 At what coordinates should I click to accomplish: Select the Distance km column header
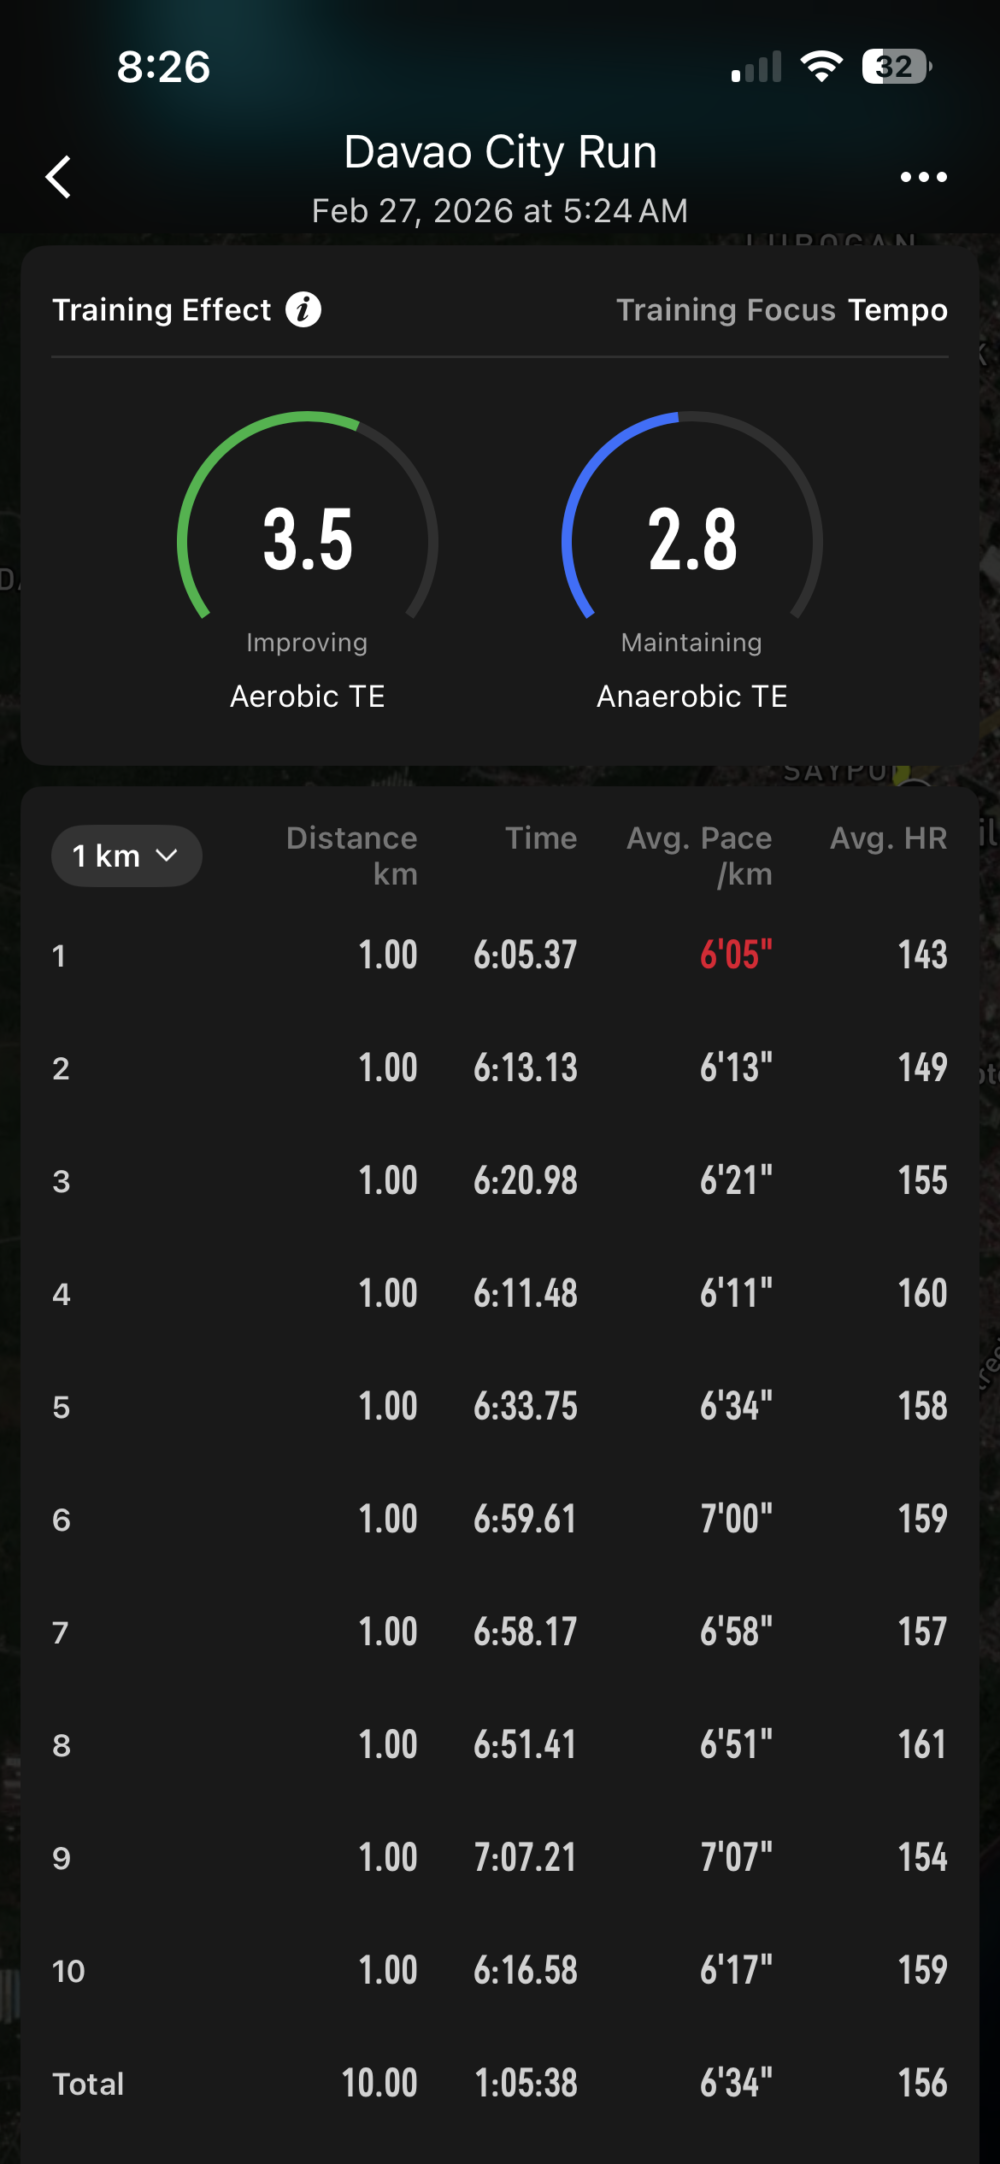coord(351,855)
